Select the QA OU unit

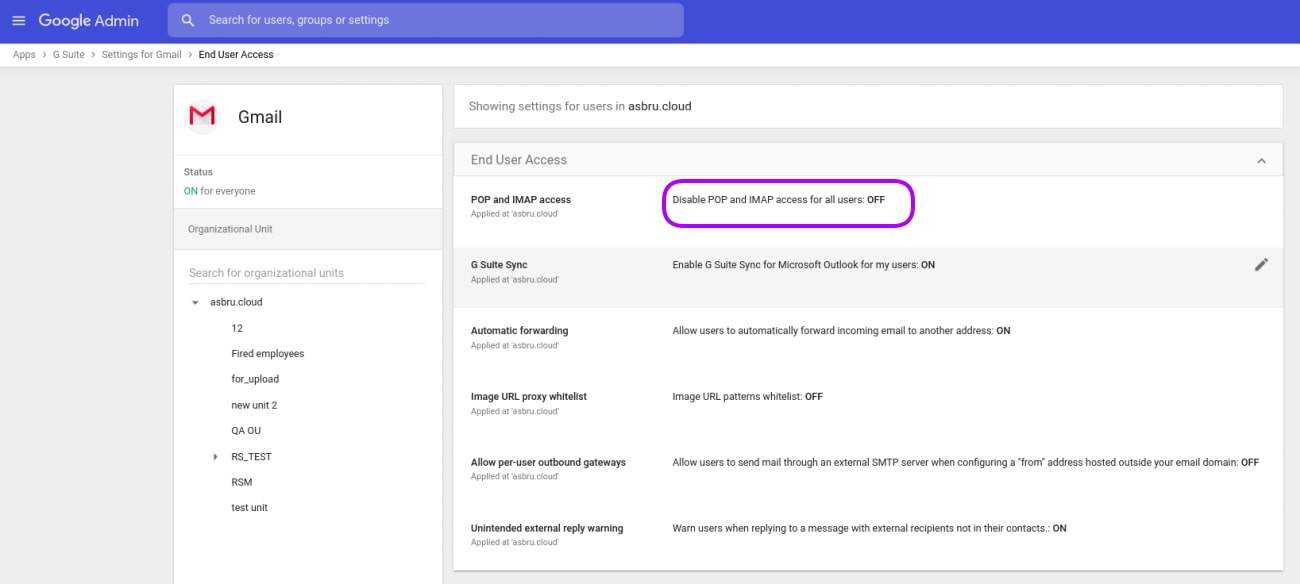point(246,431)
